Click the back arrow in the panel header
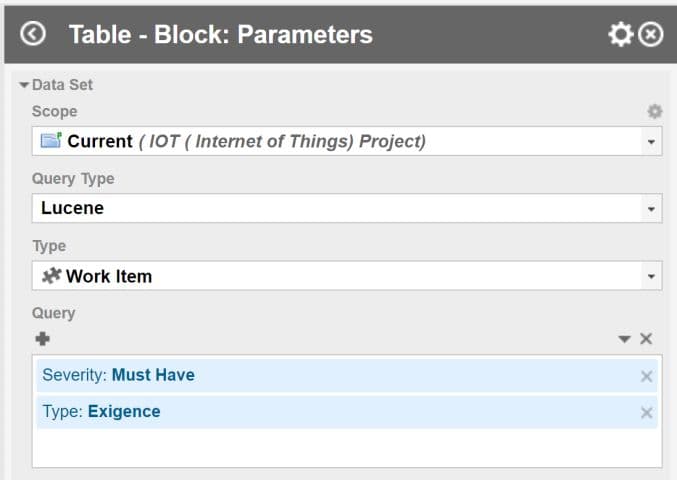 click(x=33, y=34)
